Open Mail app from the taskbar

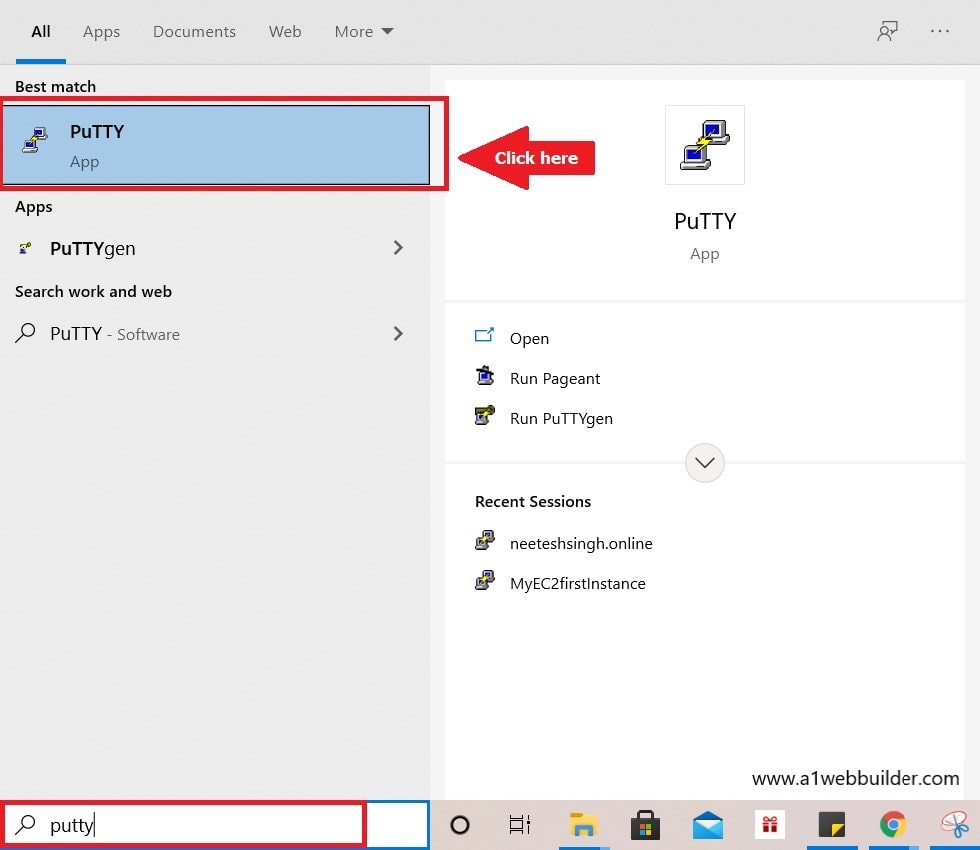pos(708,825)
